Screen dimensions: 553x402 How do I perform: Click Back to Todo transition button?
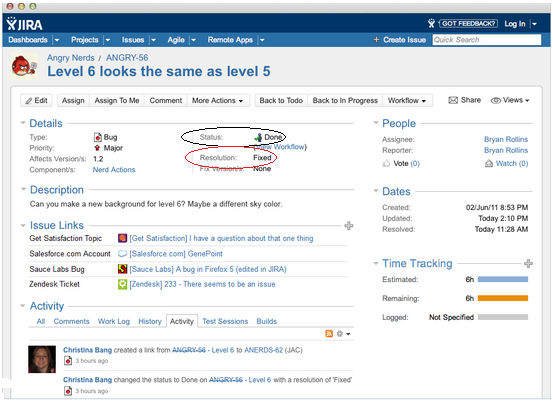click(x=281, y=100)
